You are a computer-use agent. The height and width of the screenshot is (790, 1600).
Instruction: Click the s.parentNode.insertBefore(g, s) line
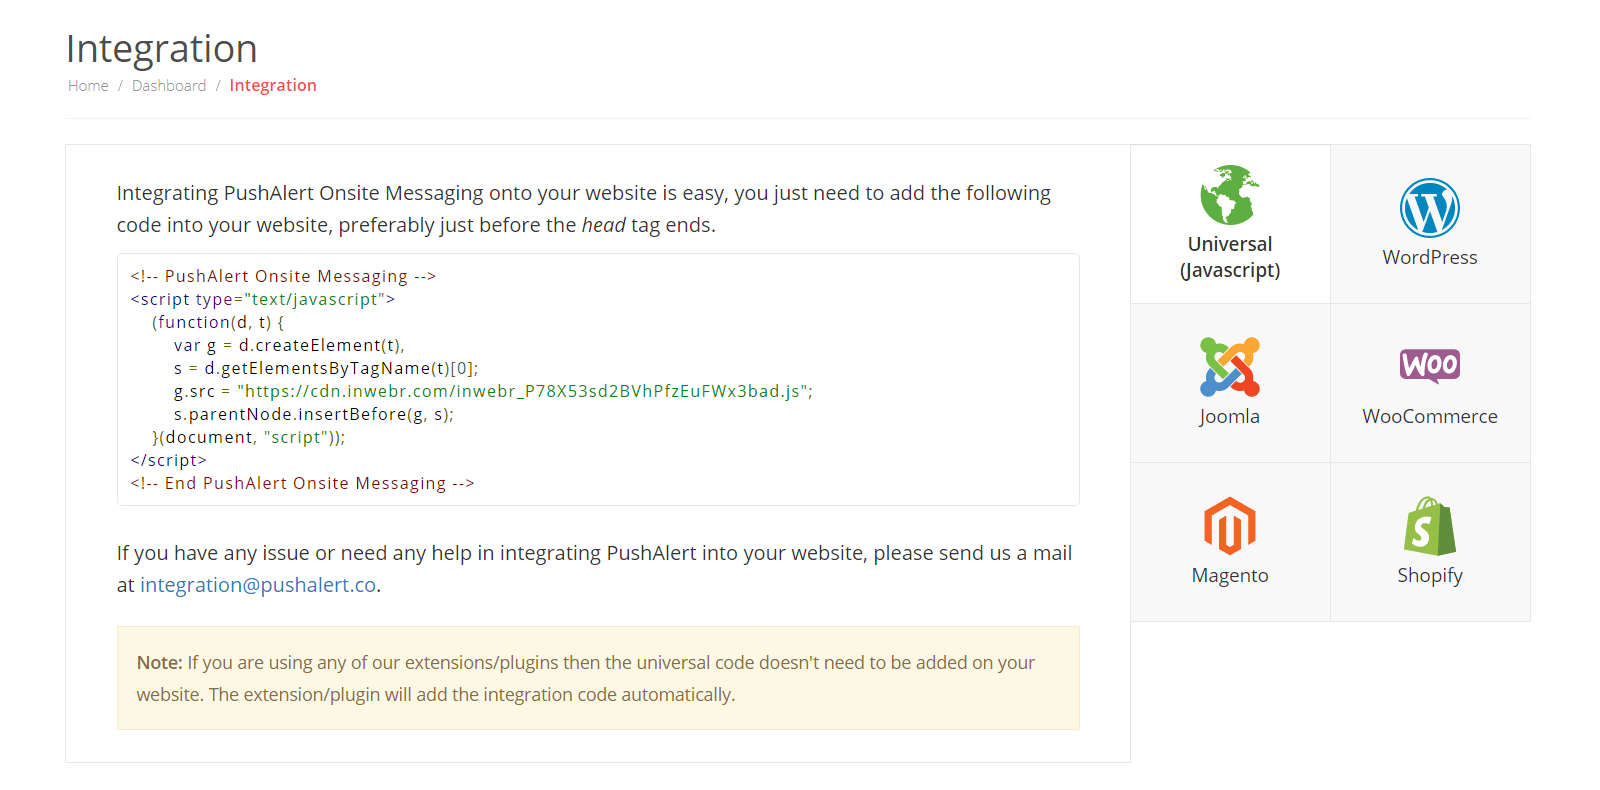314,414
